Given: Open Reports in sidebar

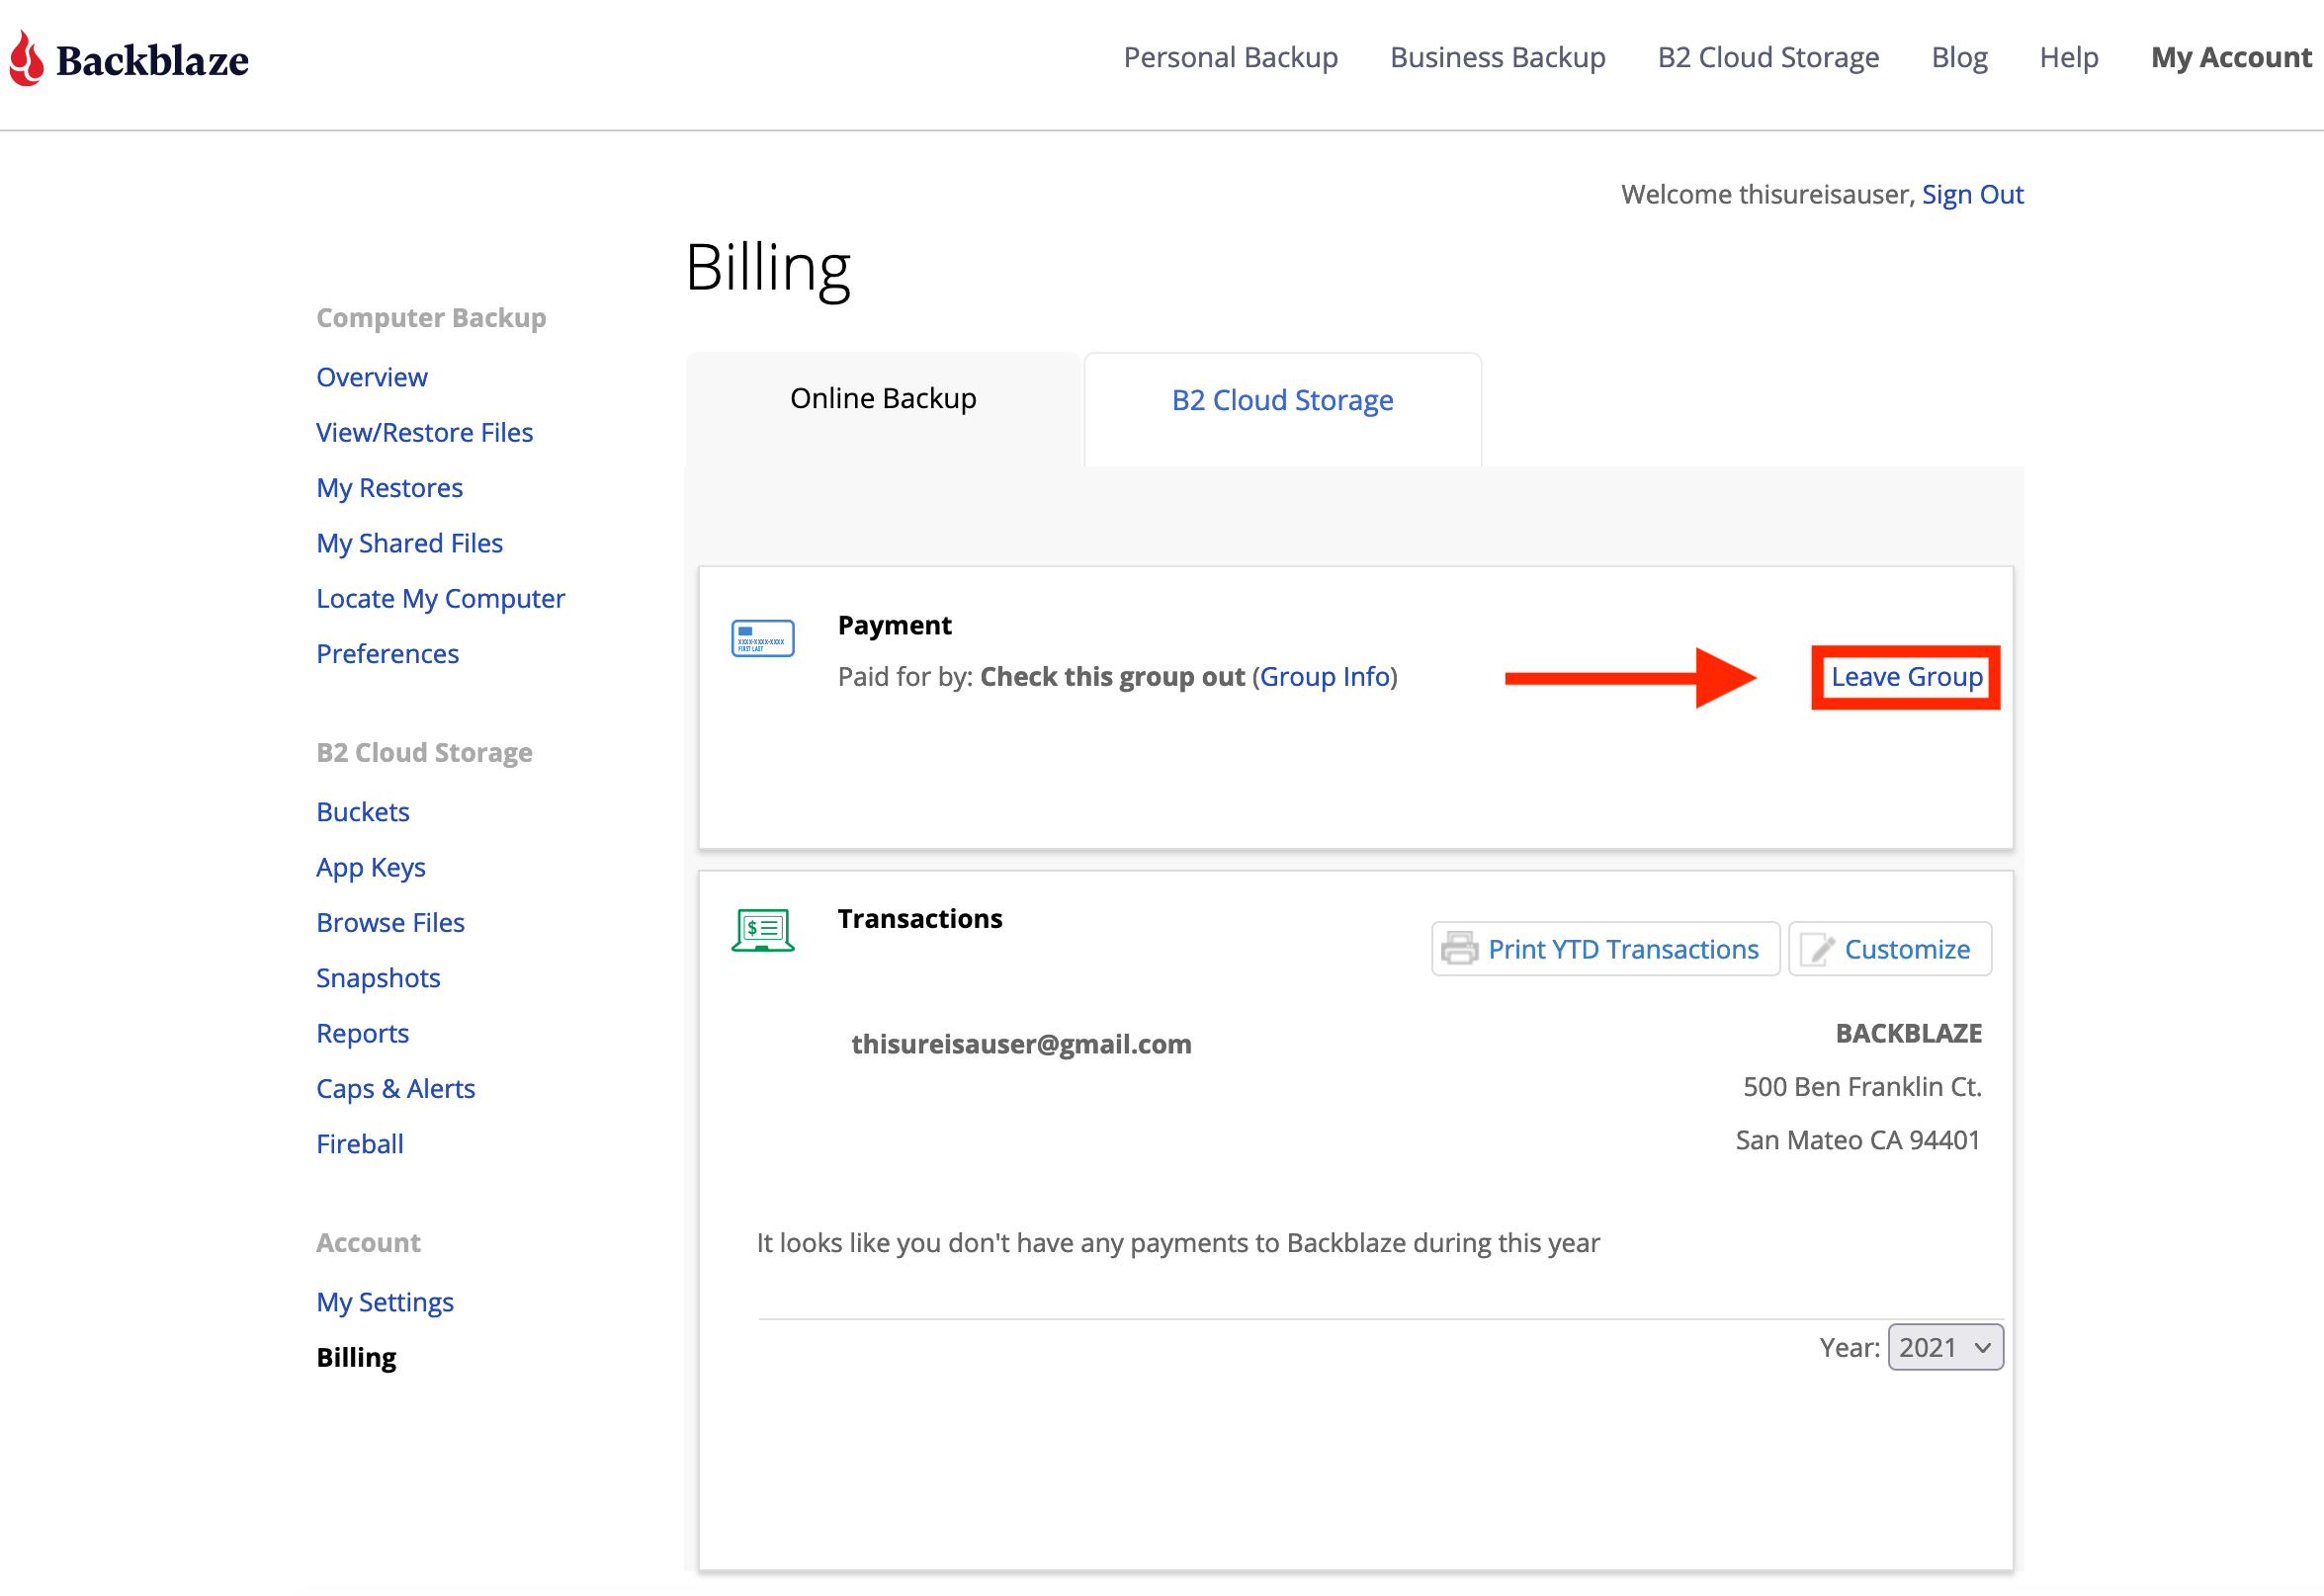Looking at the screenshot, I should point(362,1033).
